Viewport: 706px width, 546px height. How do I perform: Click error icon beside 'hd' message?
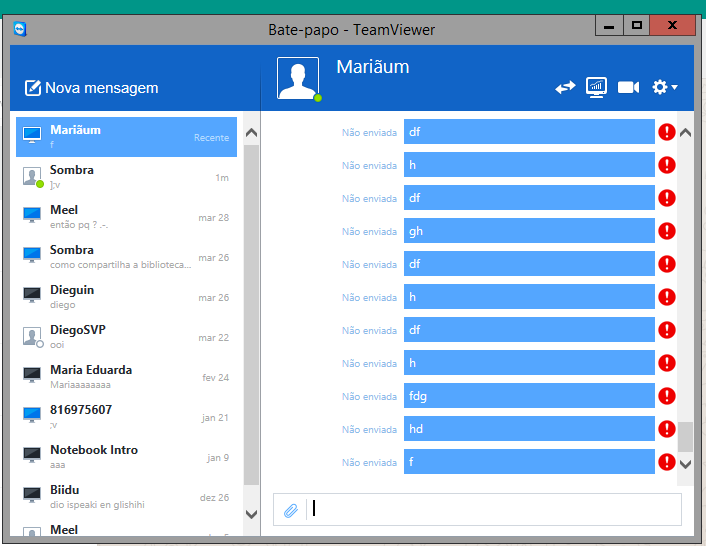(666, 429)
